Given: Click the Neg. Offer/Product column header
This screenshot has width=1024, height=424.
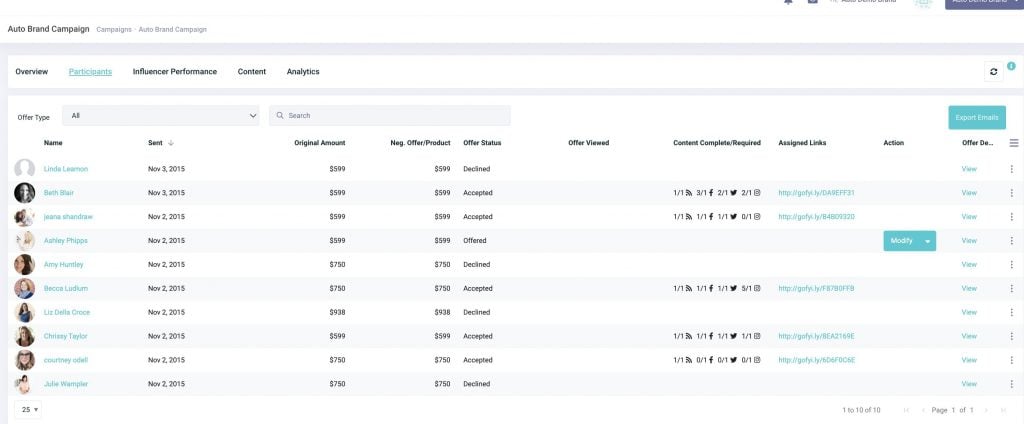Looking at the screenshot, I should 420,142.
